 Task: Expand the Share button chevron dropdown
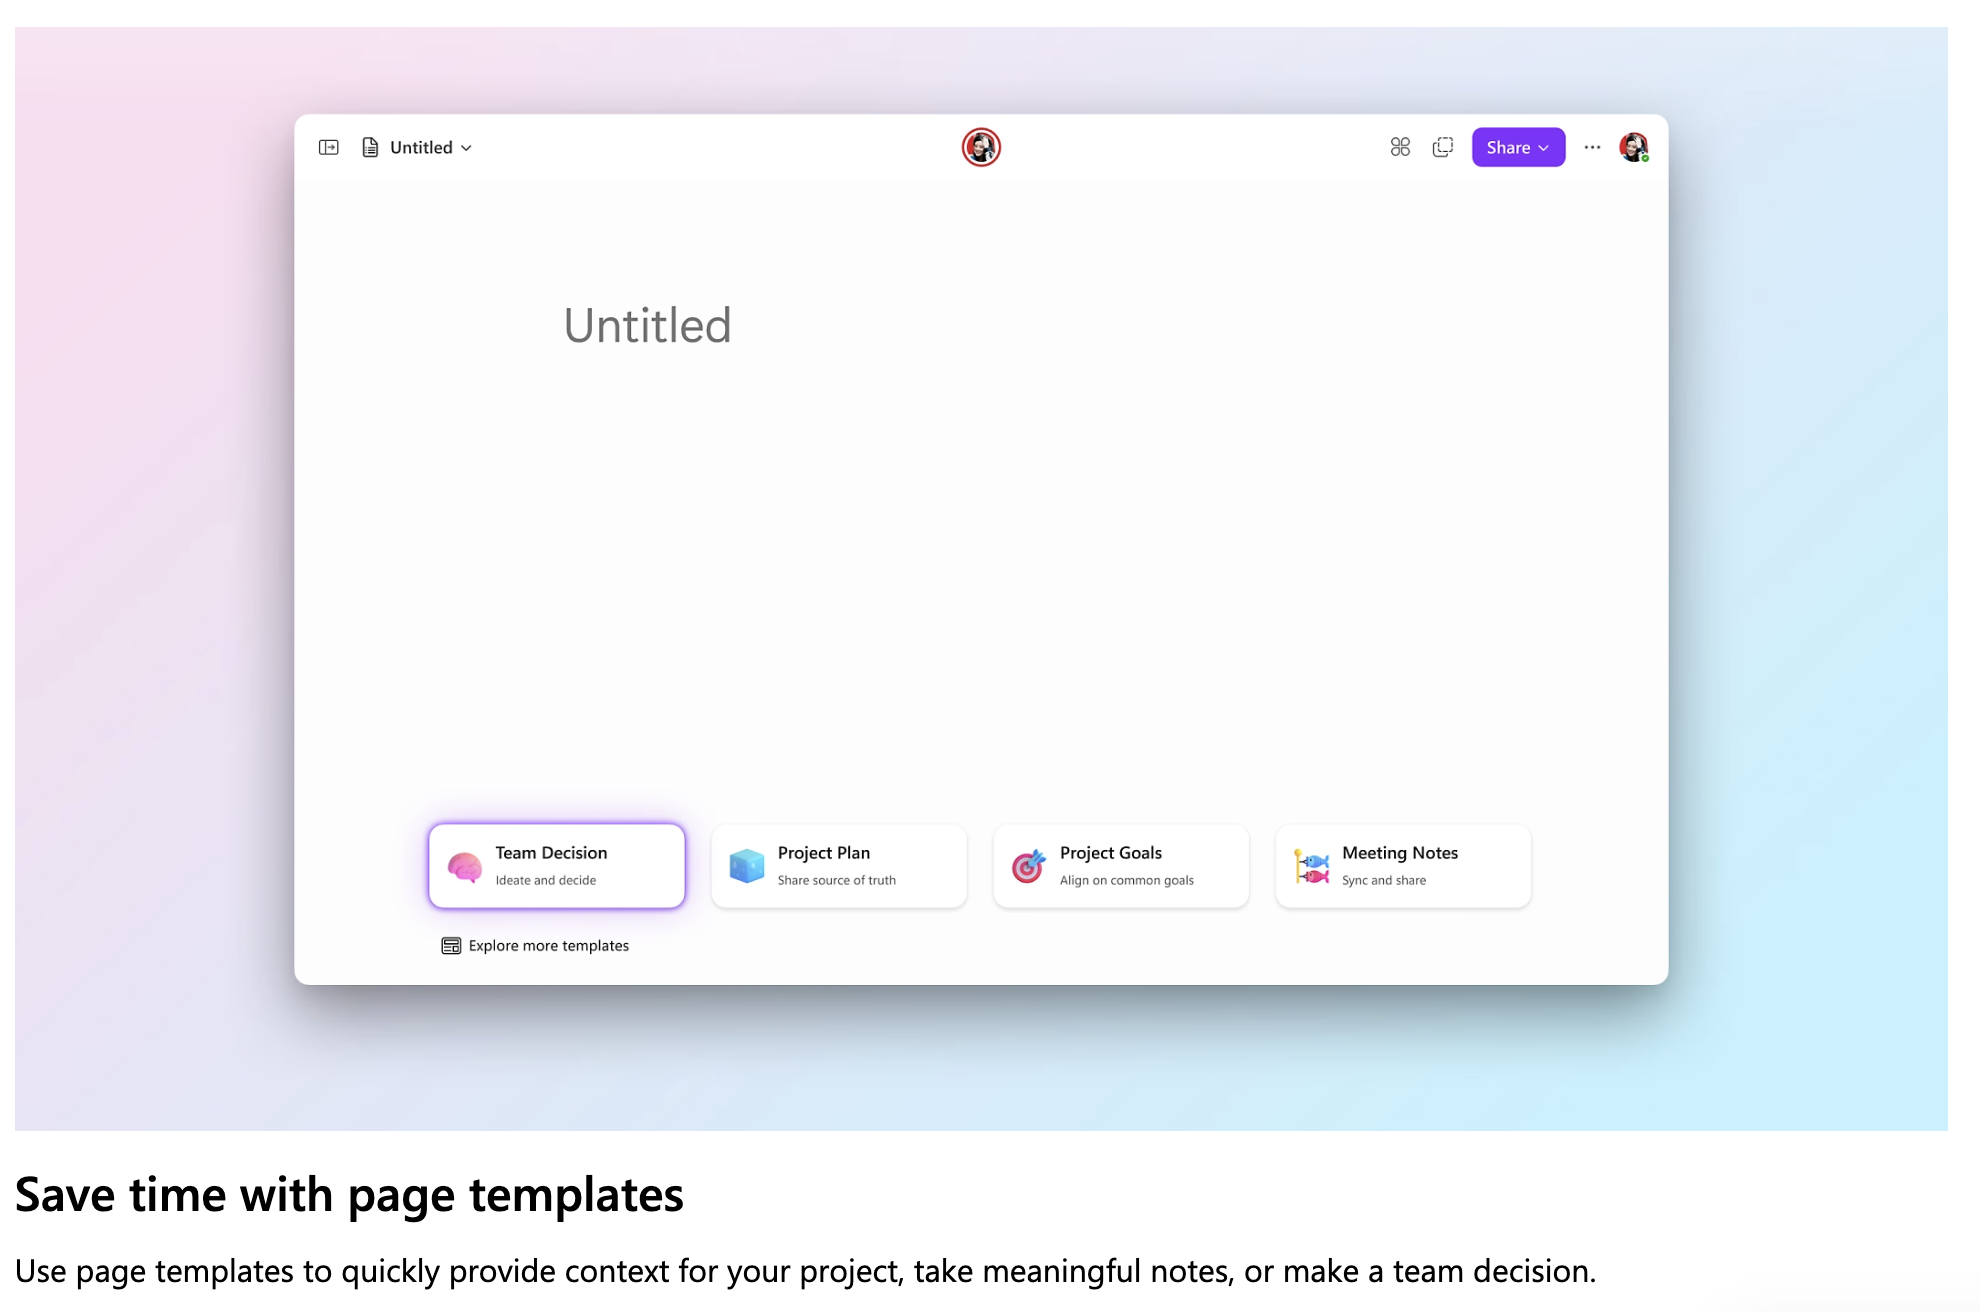[x=1543, y=147]
